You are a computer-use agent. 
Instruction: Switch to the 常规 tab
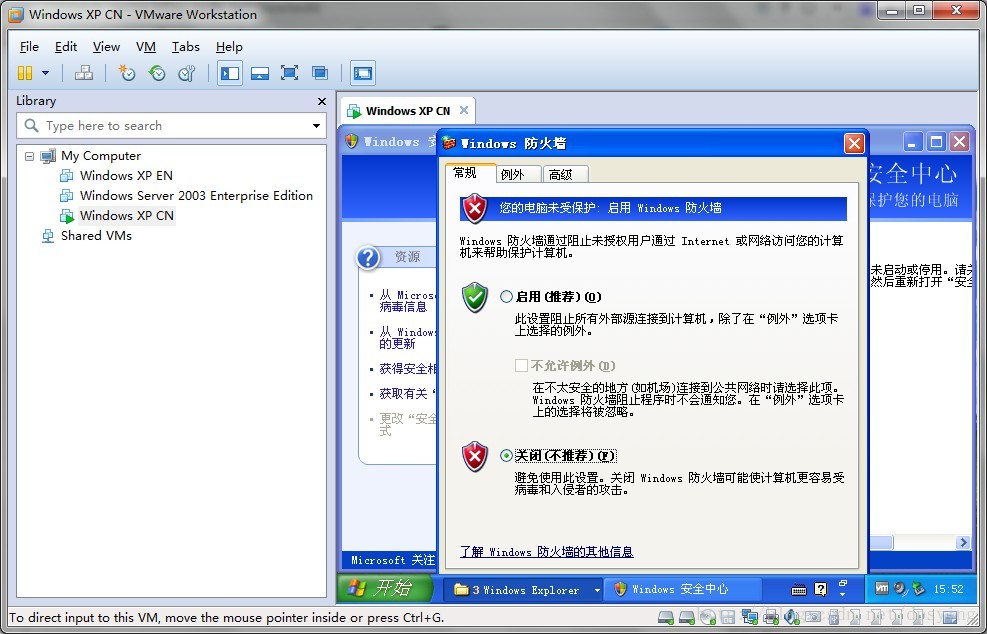[470, 173]
